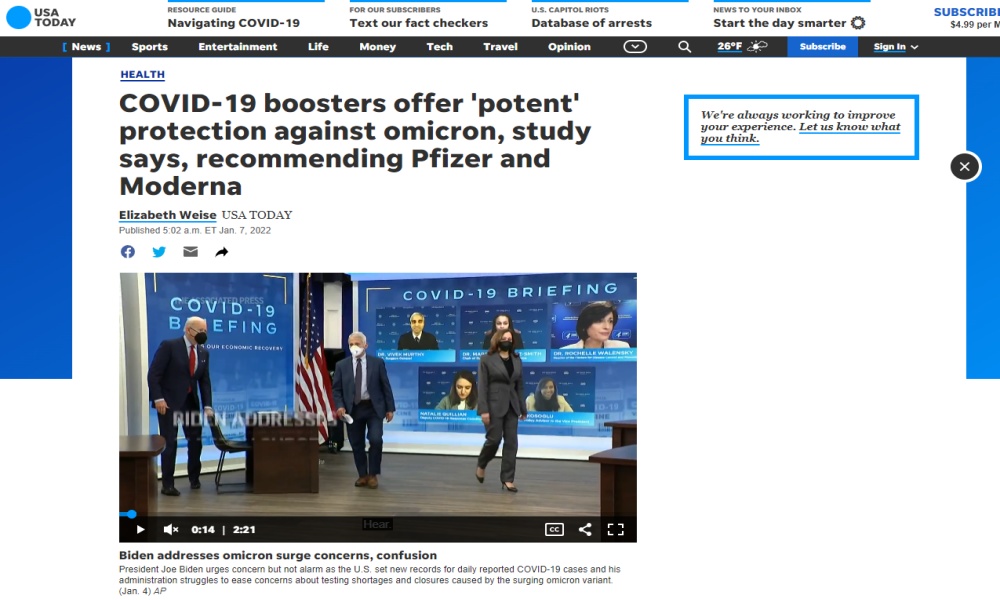Check the 26°F weather widget
The image size is (1000, 600).
coord(742,47)
